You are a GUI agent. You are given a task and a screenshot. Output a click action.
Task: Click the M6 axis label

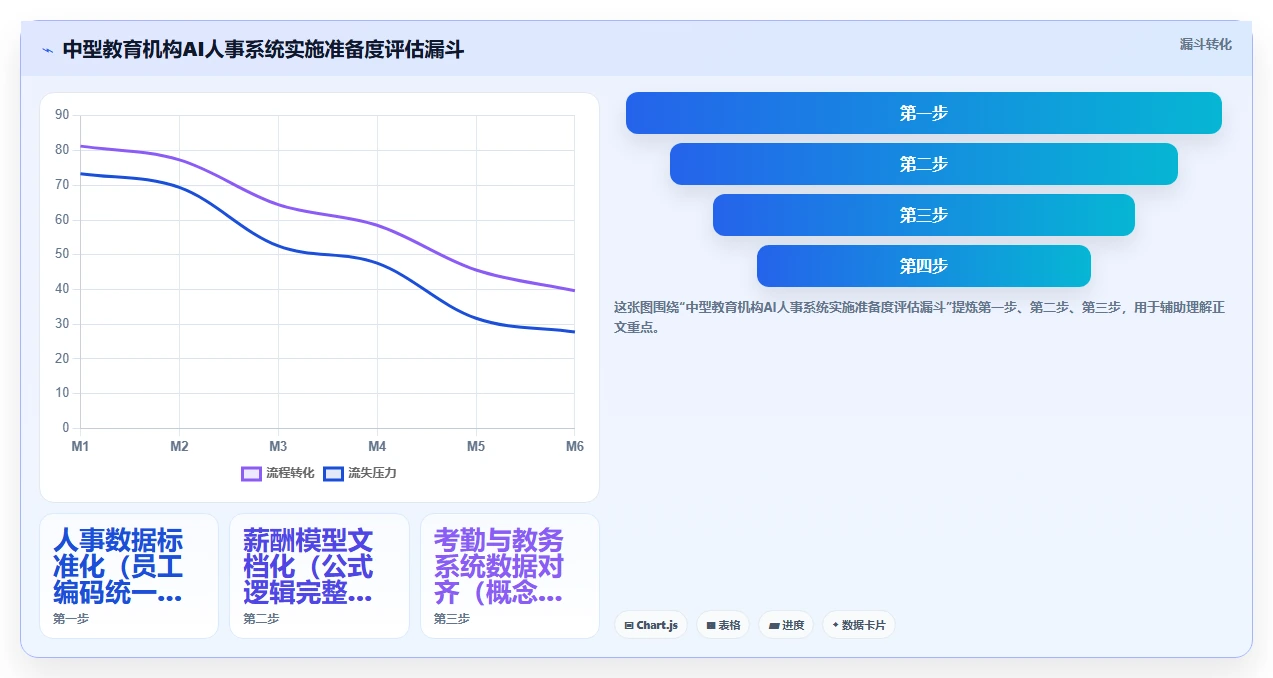575,446
